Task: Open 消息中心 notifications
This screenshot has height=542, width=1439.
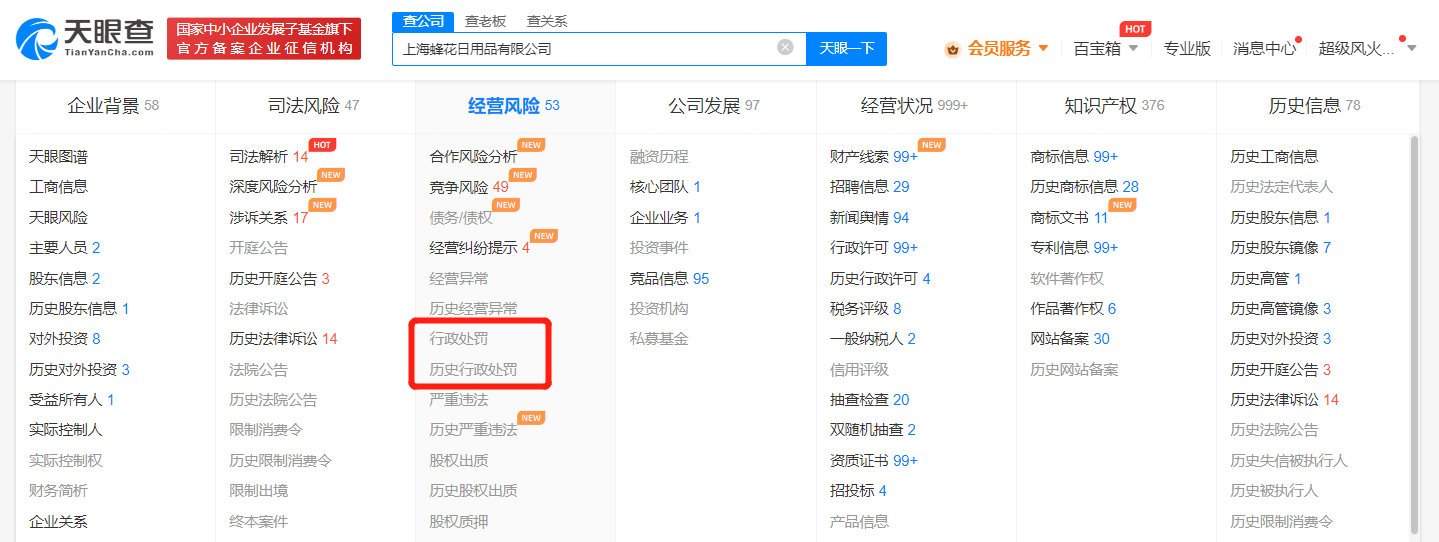Action: (x=1264, y=48)
